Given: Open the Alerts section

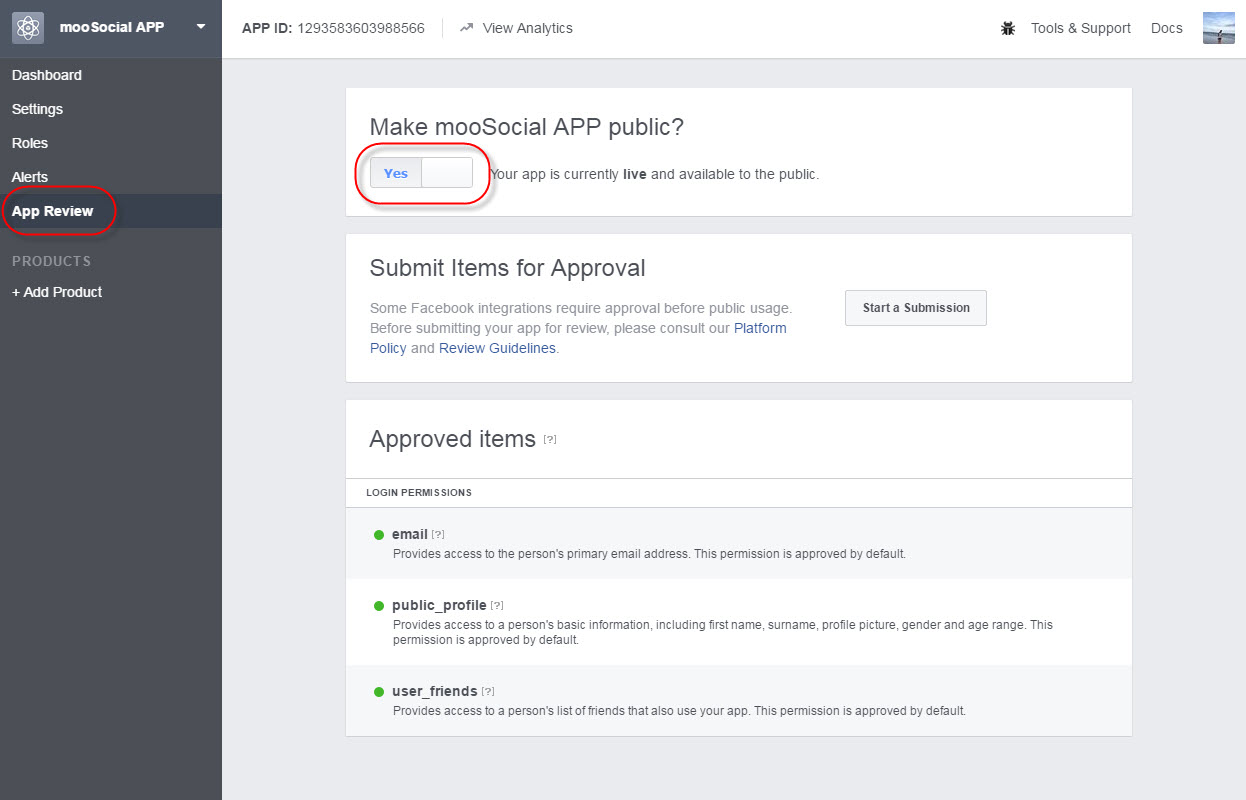Looking at the screenshot, I should [x=31, y=177].
